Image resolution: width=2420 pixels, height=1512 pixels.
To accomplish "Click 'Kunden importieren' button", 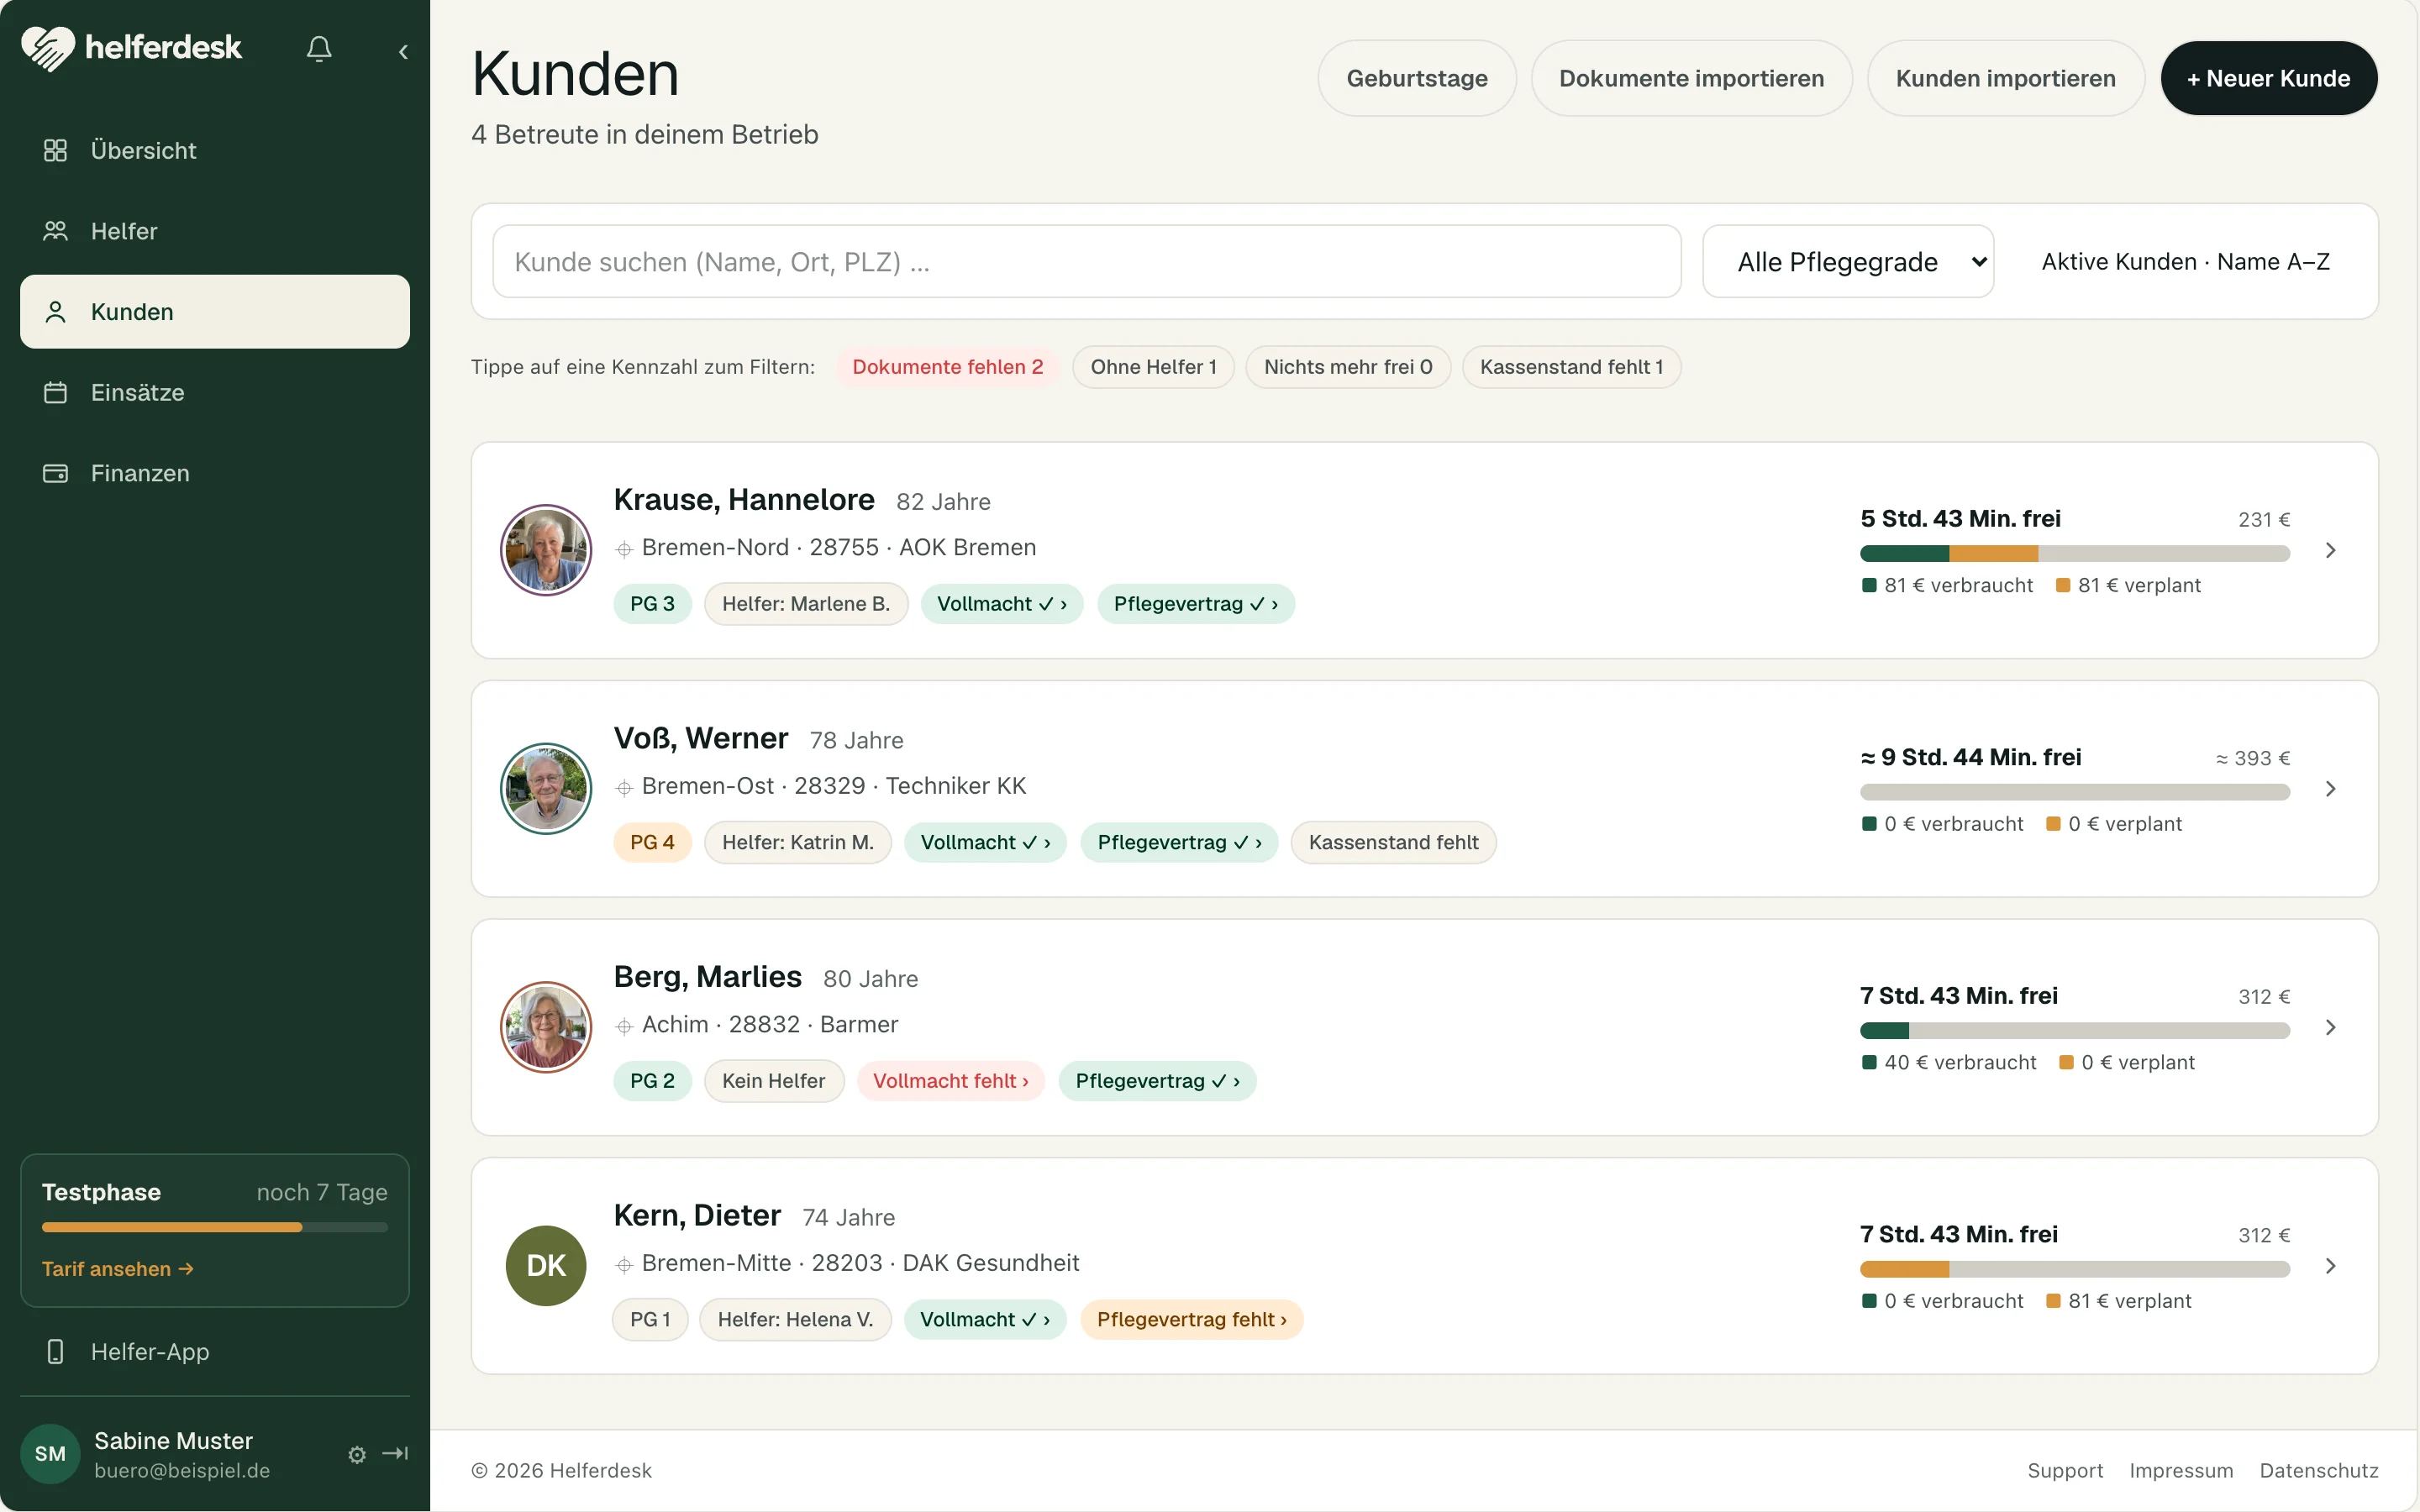I will click(2005, 78).
